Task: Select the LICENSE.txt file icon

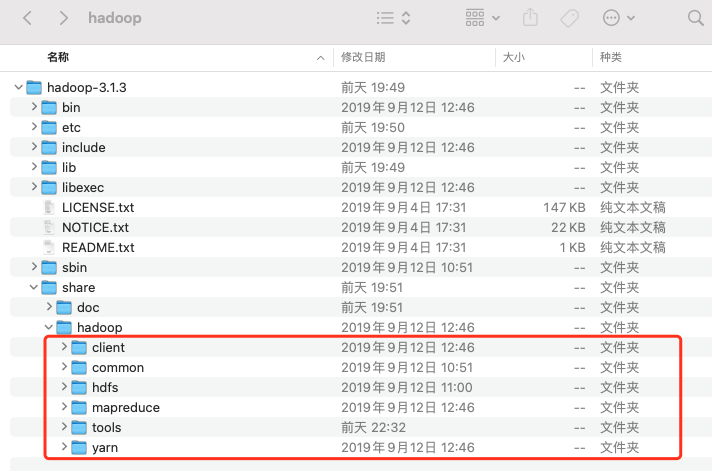Action: (49, 207)
